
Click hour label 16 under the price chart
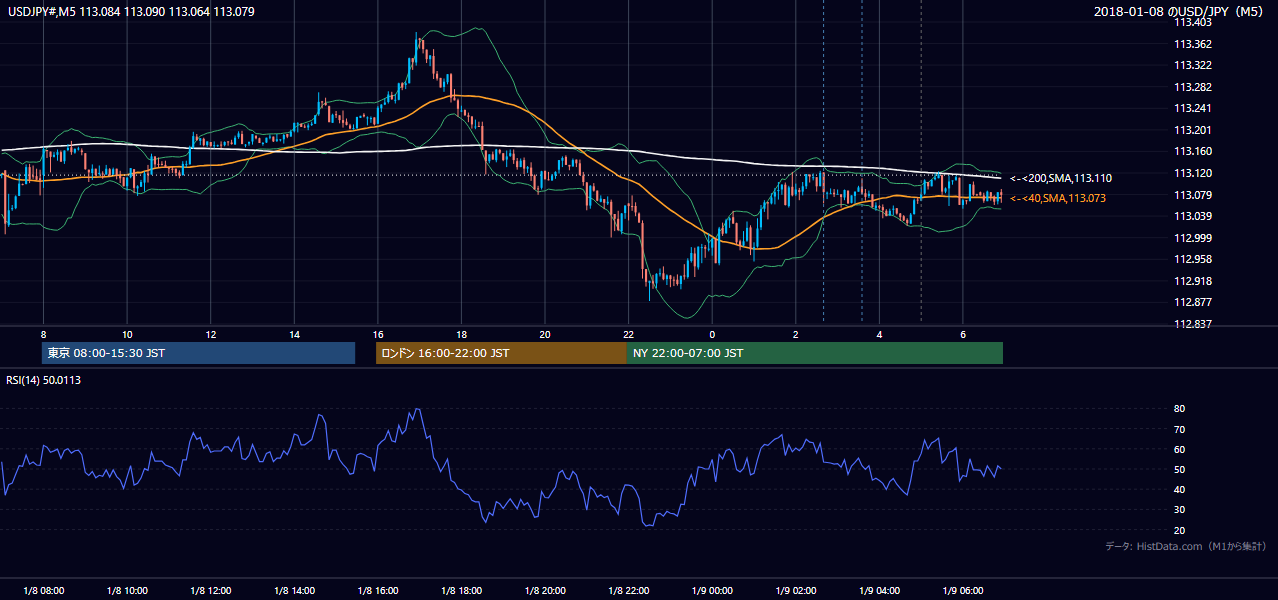(x=378, y=334)
